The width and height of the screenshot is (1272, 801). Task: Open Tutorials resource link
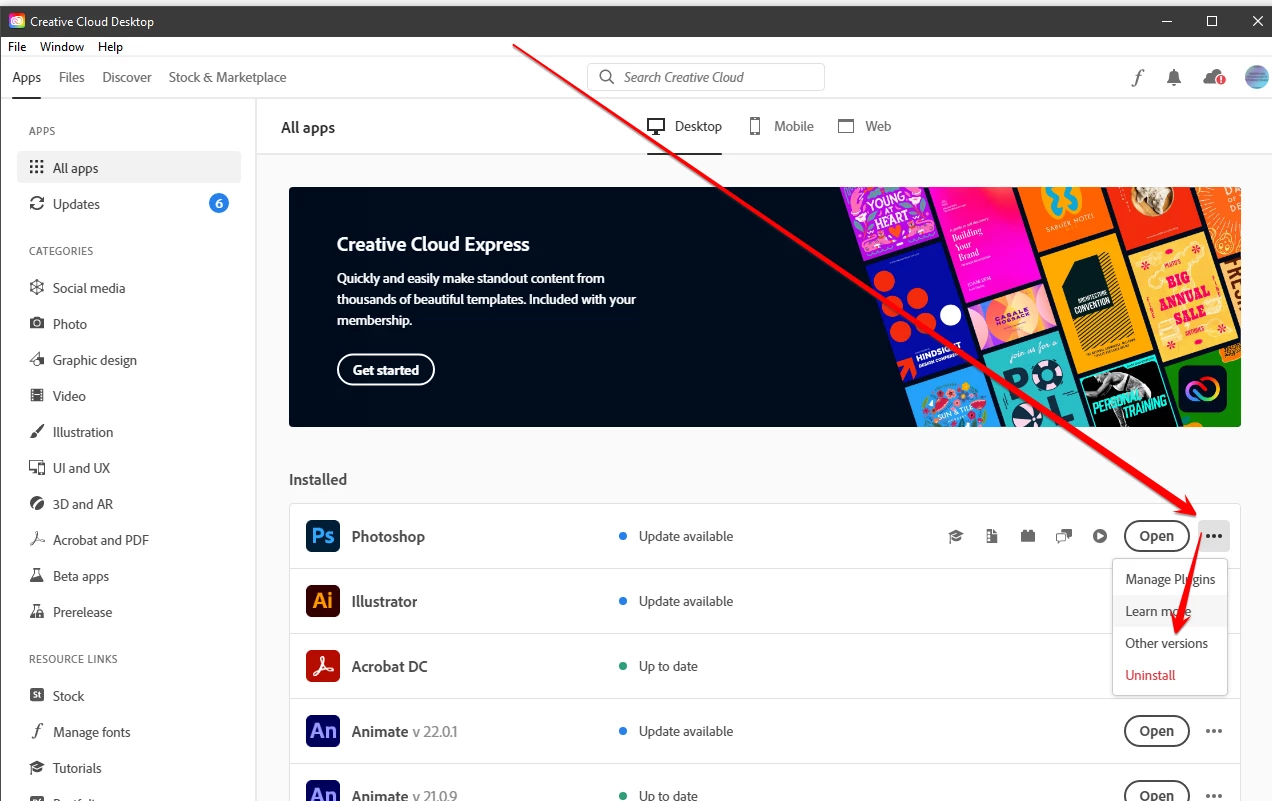pos(77,768)
